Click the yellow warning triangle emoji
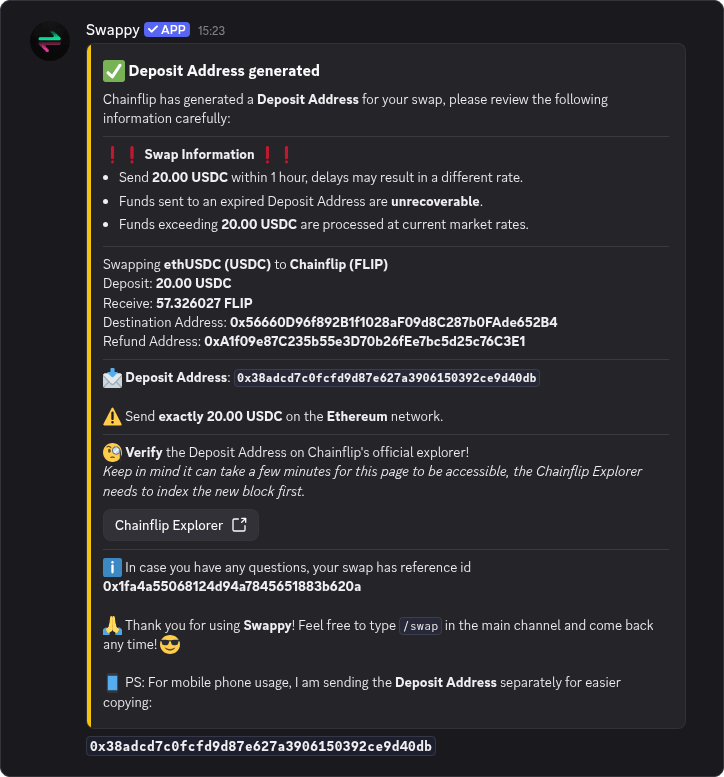Viewport: 724px width, 777px height. tap(112, 416)
